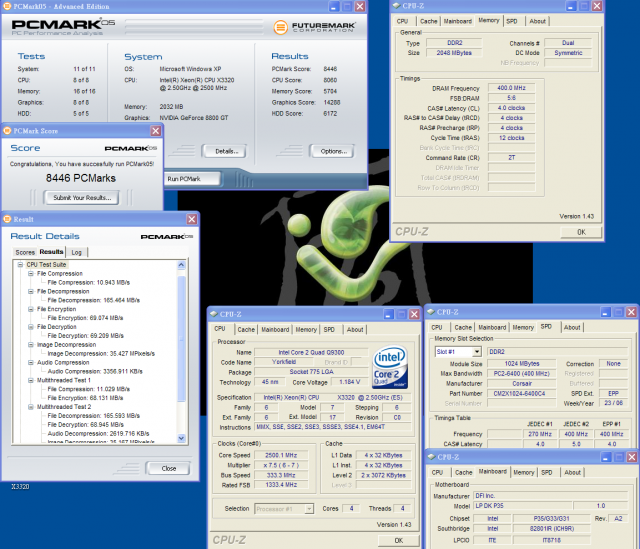Viewport: 640px width, 549px height.
Task: Click the CPU-Z Mainboard window title icon
Action: click(x=431, y=457)
